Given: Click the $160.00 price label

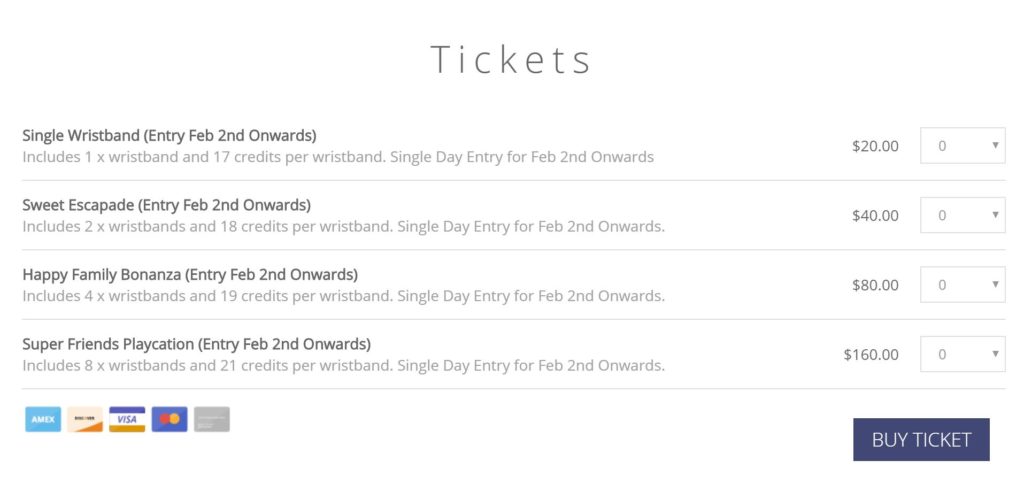Looking at the screenshot, I should [x=871, y=354].
